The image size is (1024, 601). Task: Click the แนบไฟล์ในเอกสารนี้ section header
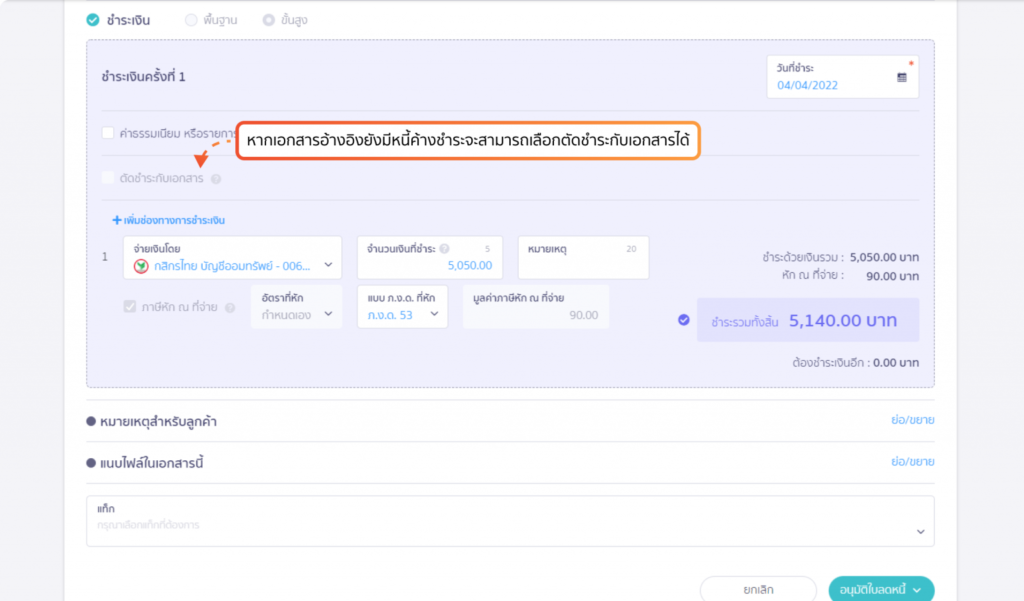pyautogui.click(x=145, y=463)
